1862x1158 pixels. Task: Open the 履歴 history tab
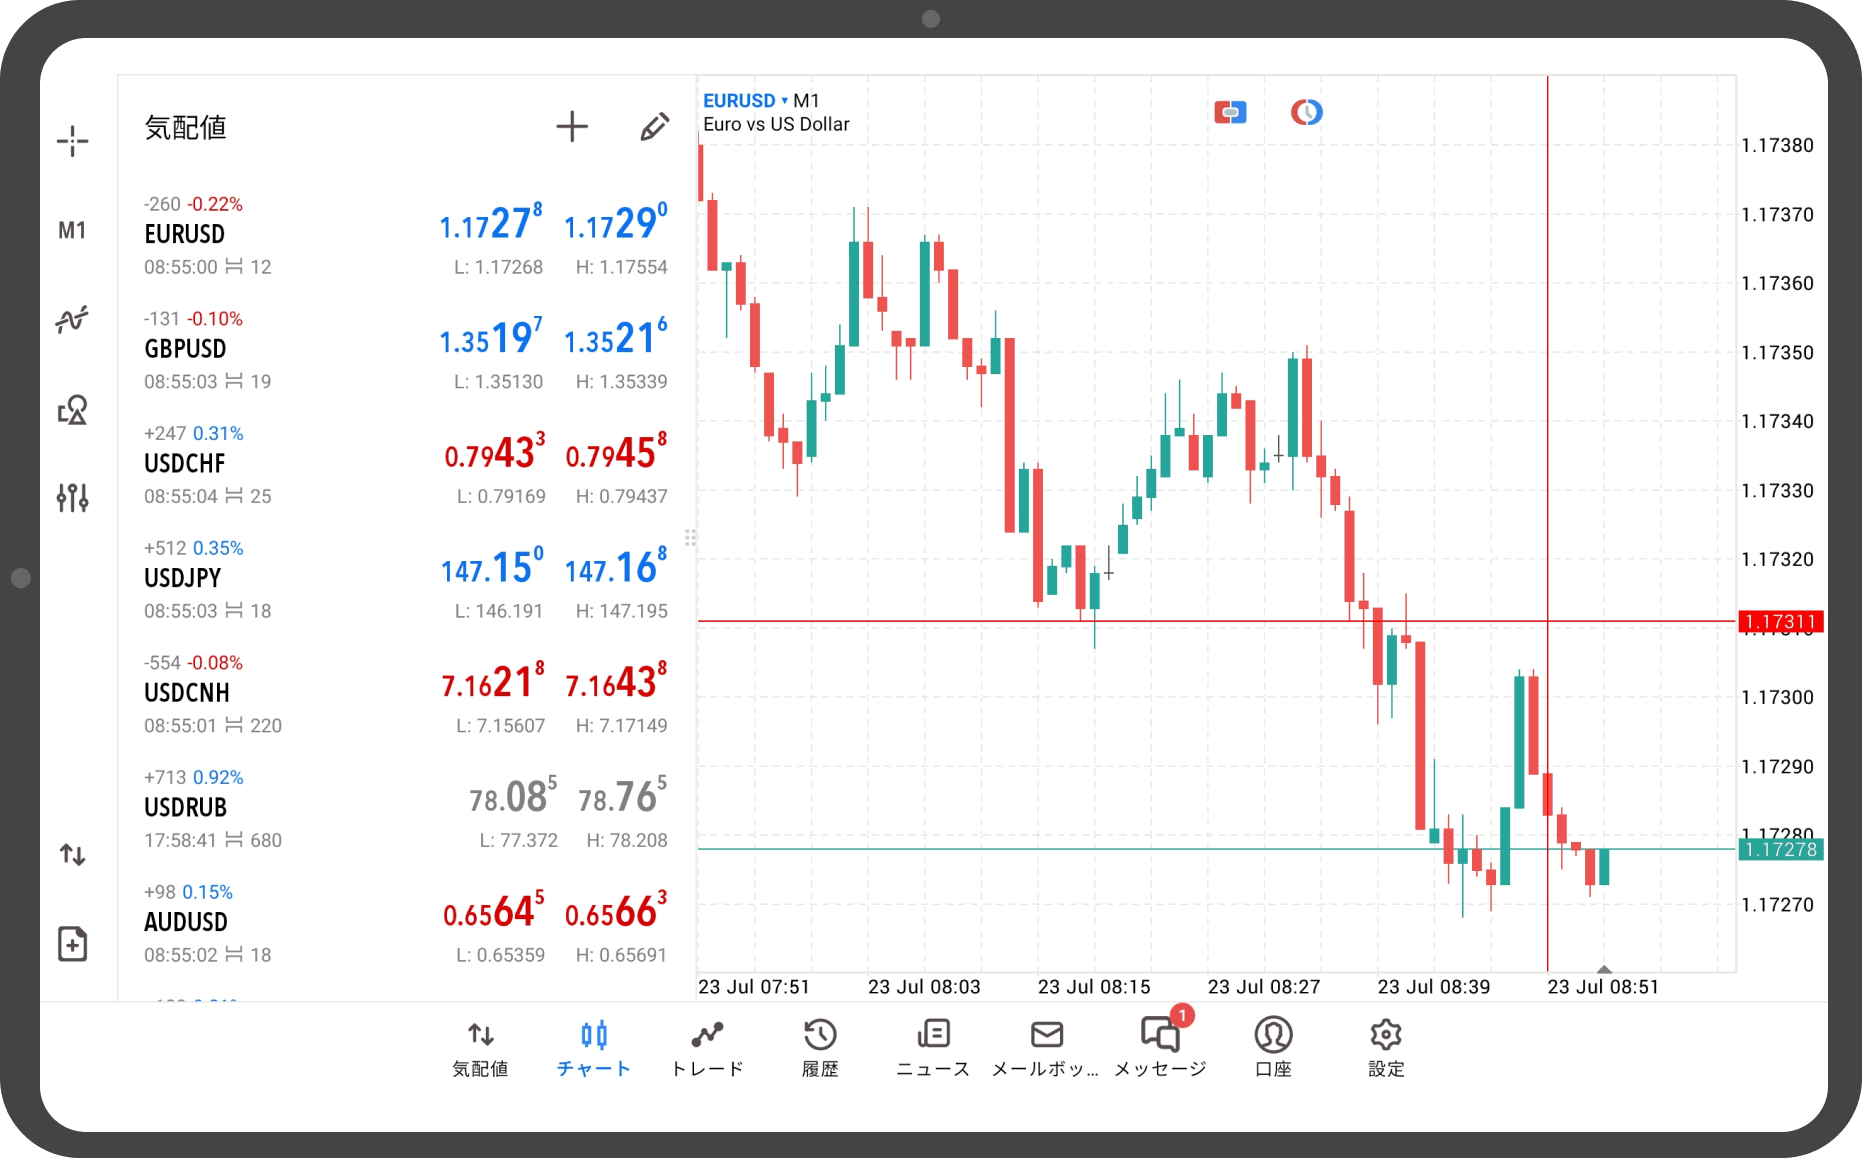pos(820,1048)
